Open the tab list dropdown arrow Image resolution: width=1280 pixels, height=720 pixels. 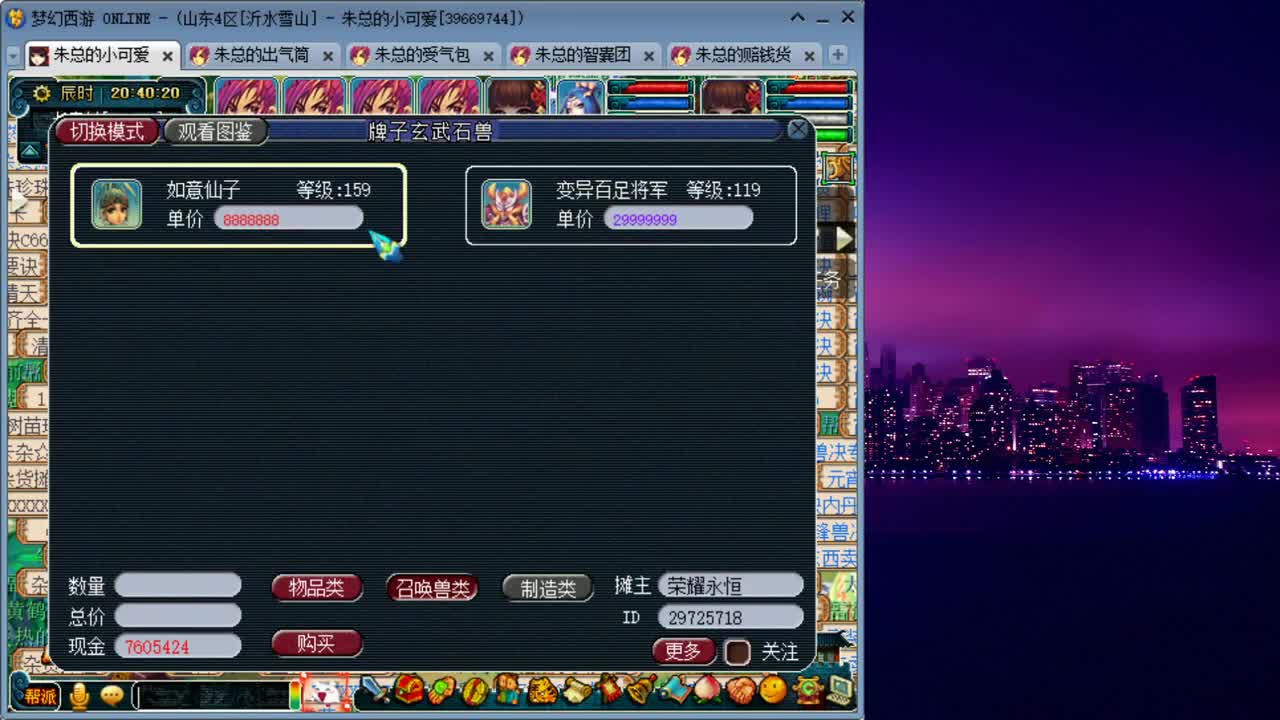pyautogui.click(x=14, y=55)
